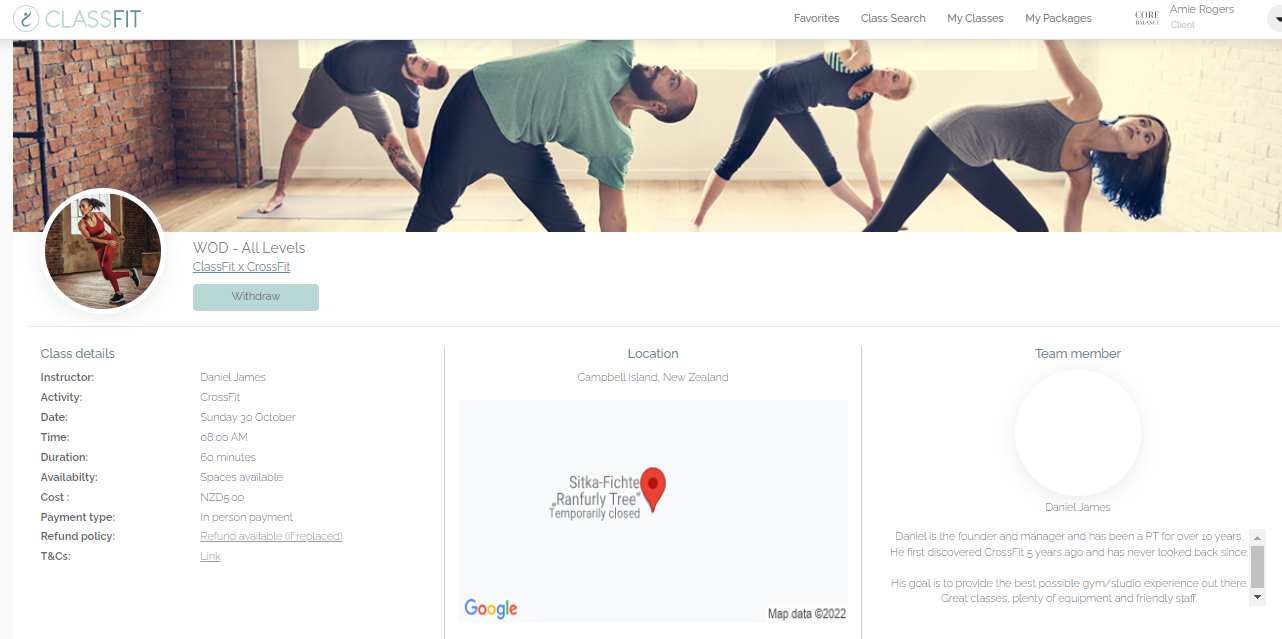Open the ClassFit x CrossFit link

pyautogui.click(x=242, y=267)
